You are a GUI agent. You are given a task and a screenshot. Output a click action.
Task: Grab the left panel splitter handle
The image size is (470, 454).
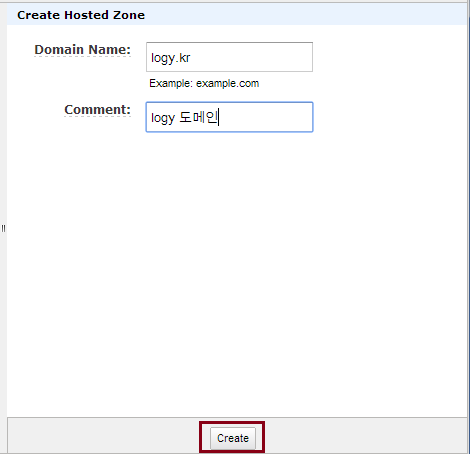[3, 228]
